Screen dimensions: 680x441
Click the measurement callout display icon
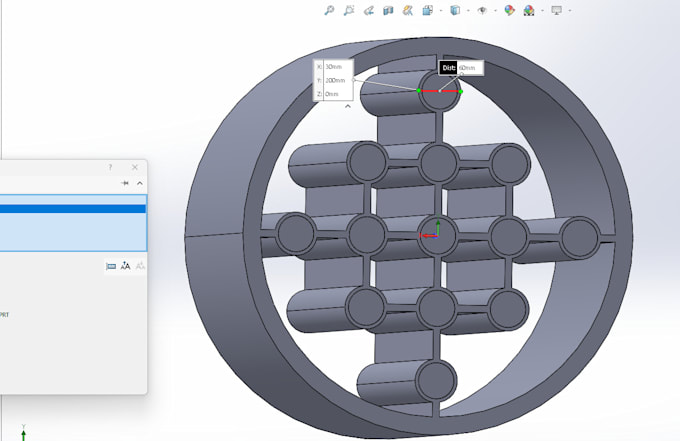coord(111,266)
